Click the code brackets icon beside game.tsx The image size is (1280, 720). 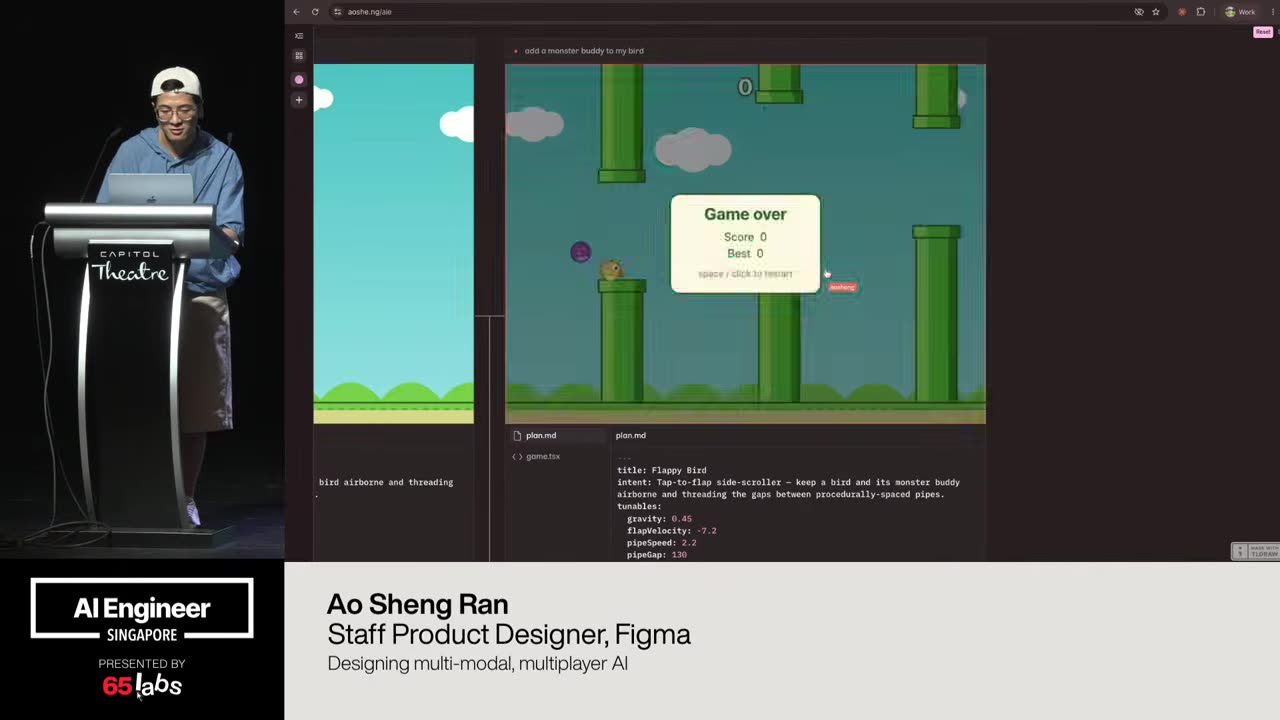click(x=517, y=456)
